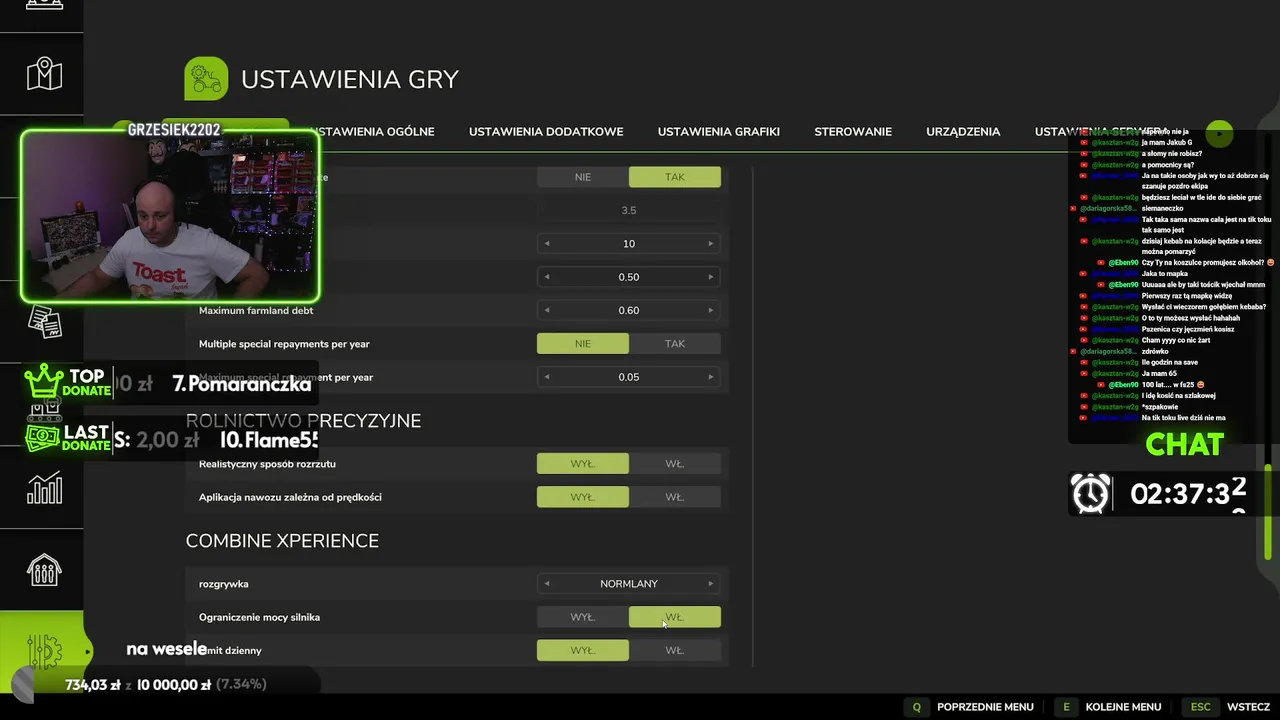Screen dimensions: 1280x720
Task: Increase the 0.50 value with right arrow
Action: click(x=711, y=277)
